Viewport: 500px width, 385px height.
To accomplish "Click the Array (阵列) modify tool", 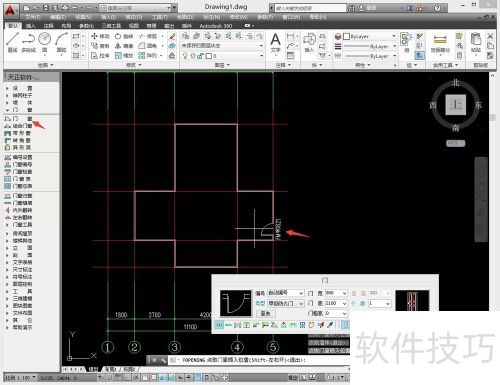I will (148, 55).
